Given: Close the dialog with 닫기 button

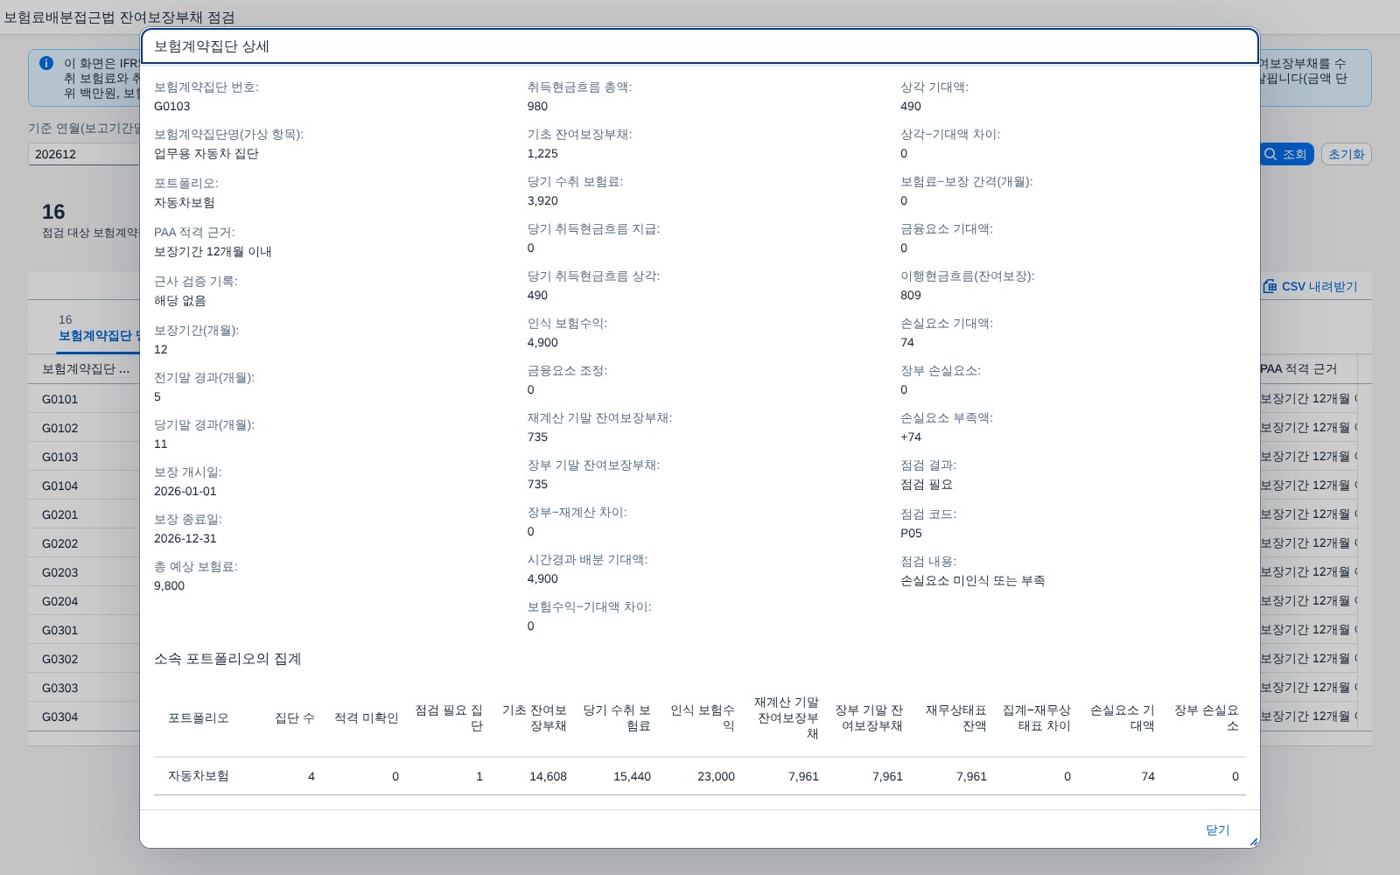Looking at the screenshot, I should point(1217,830).
